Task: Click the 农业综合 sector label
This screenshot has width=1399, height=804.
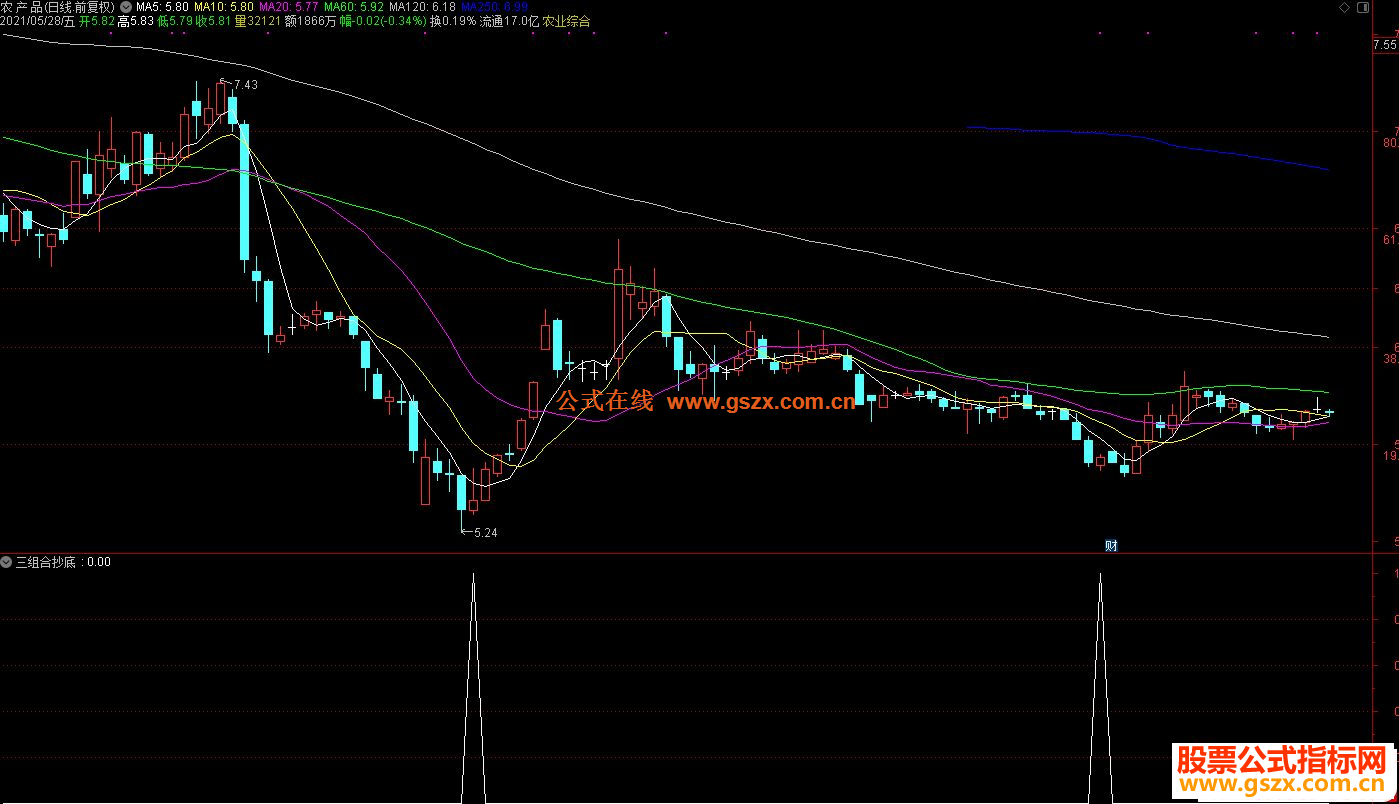Action: [x=566, y=20]
